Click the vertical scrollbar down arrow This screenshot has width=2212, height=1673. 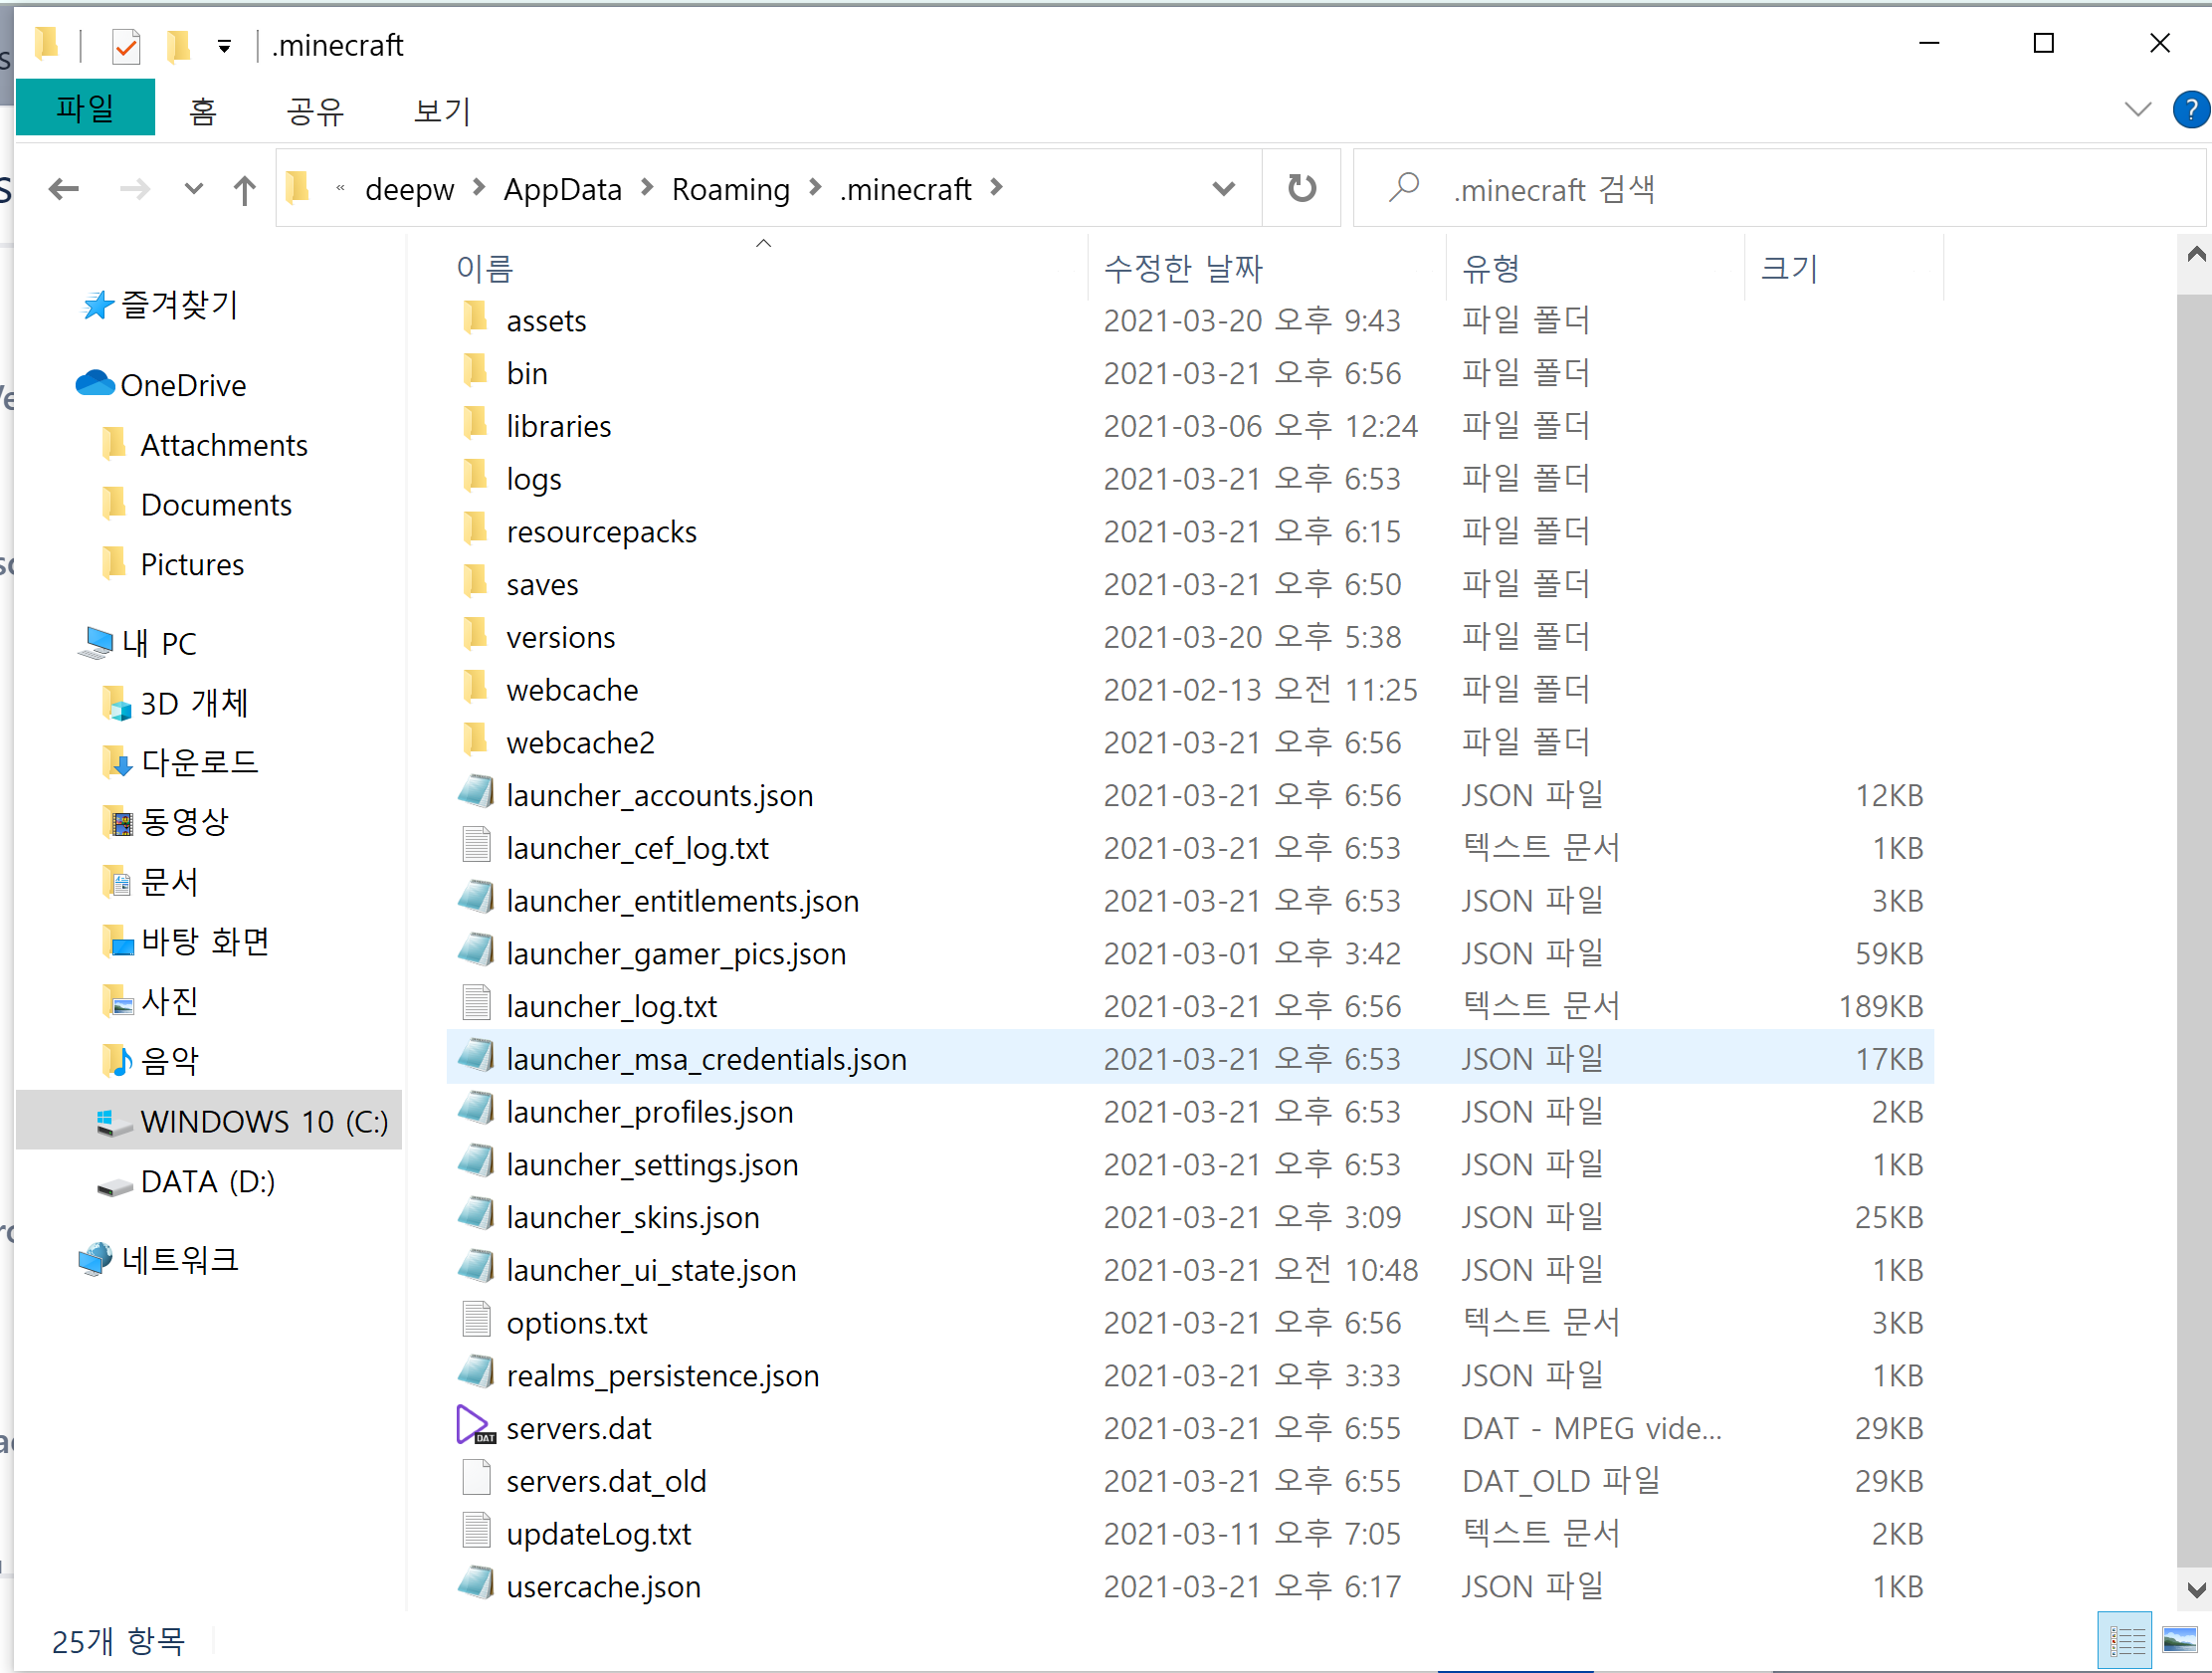click(x=2196, y=1590)
